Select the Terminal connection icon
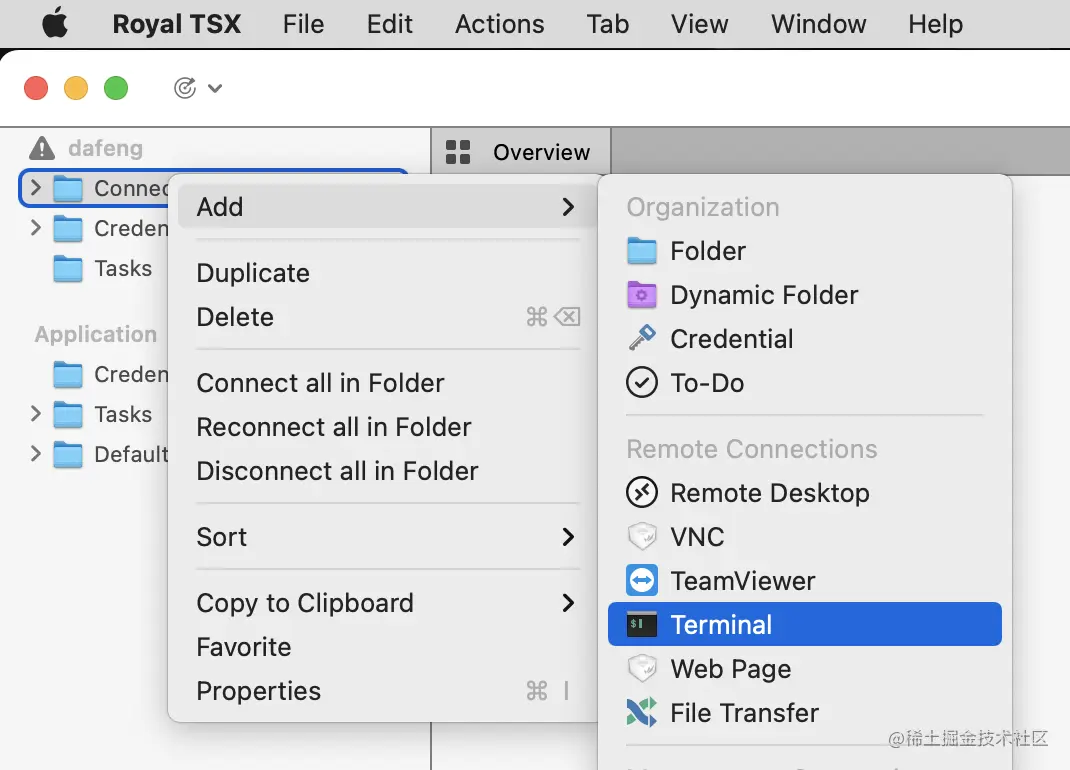The image size is (1070, 770). click(x=641, y=624)
